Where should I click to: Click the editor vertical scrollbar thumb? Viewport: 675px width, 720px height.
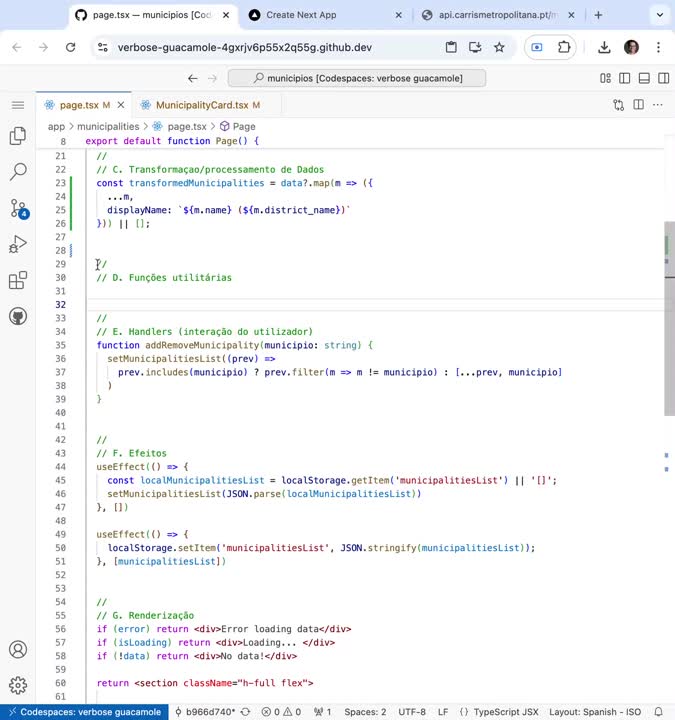click(669, 319)
